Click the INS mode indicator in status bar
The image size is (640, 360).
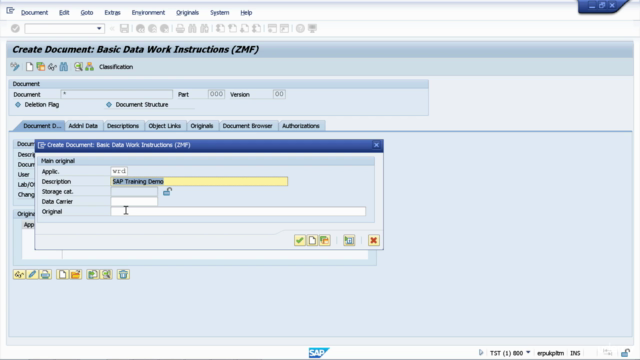pyautogui.click(x=575, y=353)
